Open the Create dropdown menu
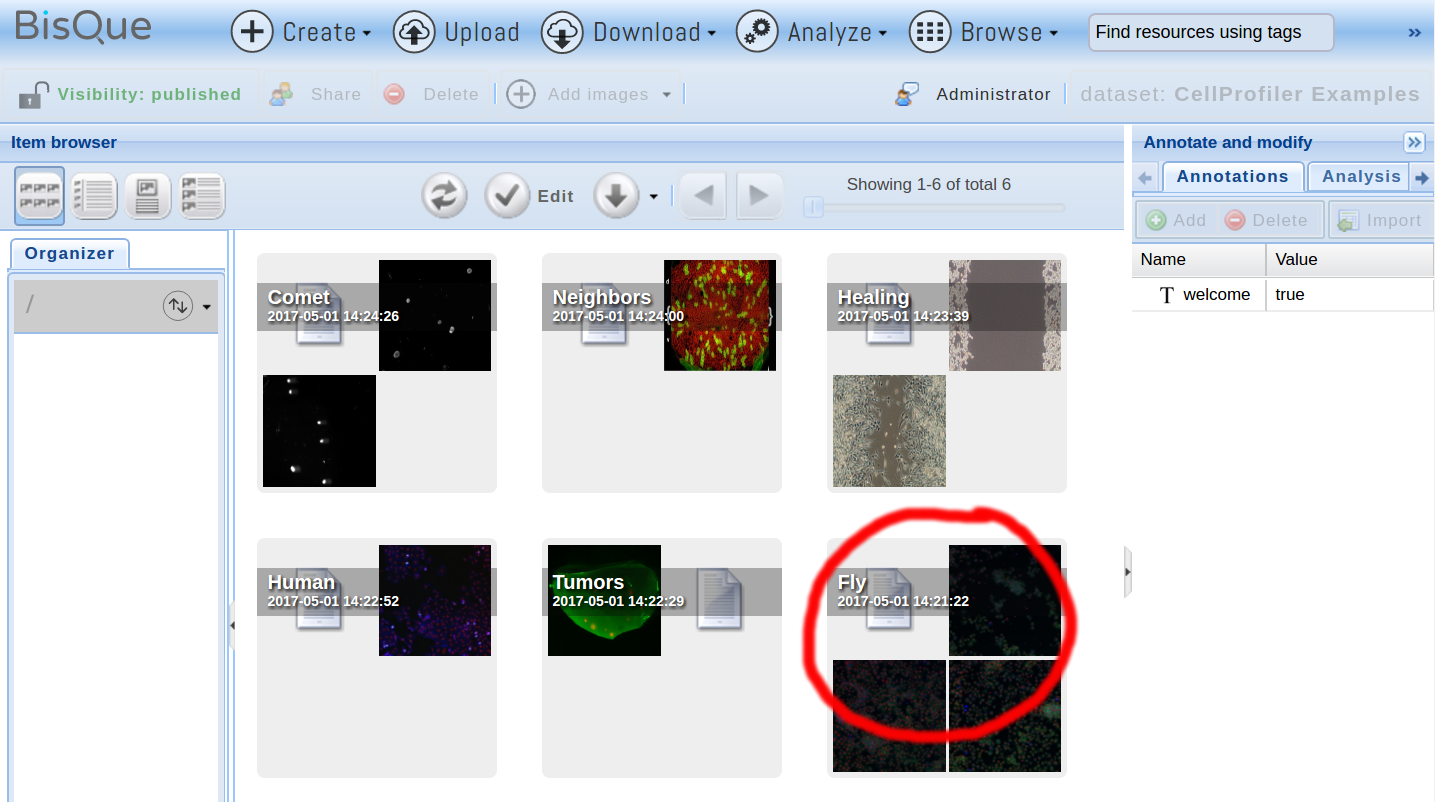 click(302, 32)
